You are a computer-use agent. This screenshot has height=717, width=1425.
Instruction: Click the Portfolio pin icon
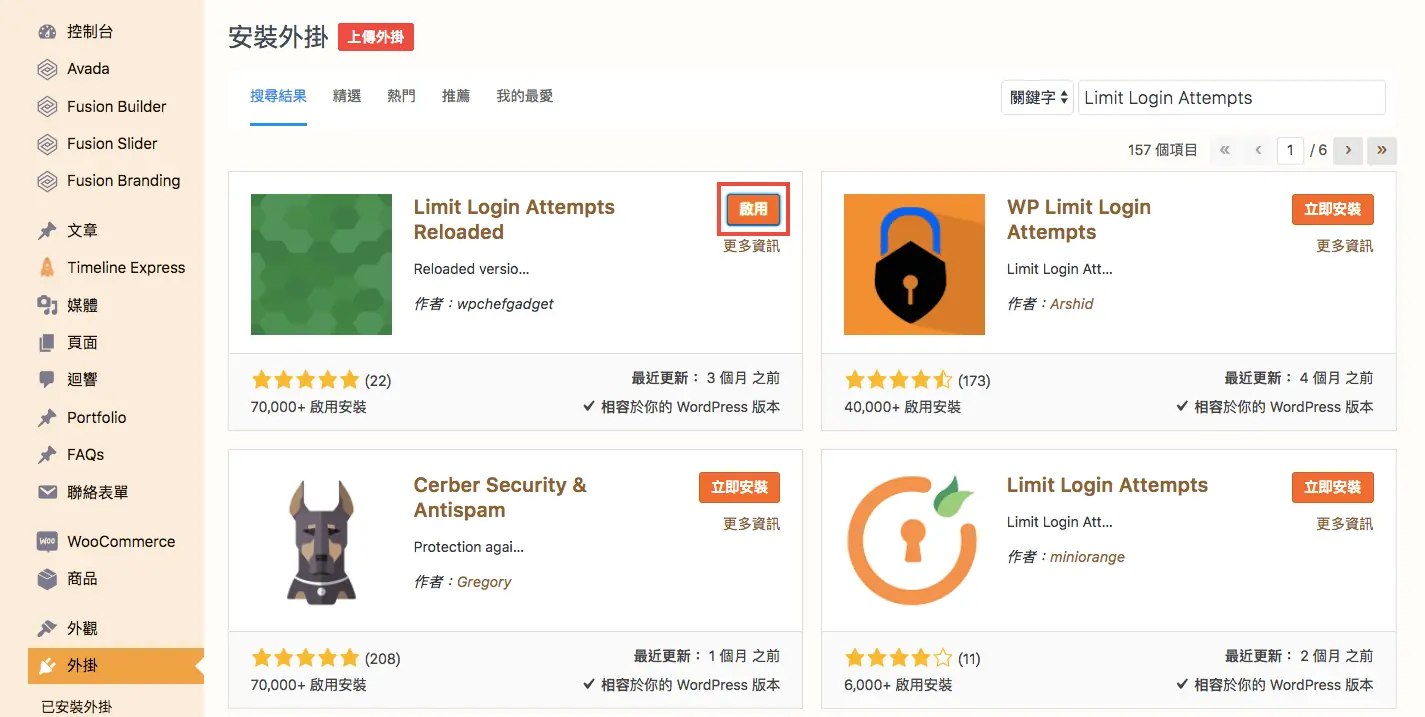coord(47,418)
